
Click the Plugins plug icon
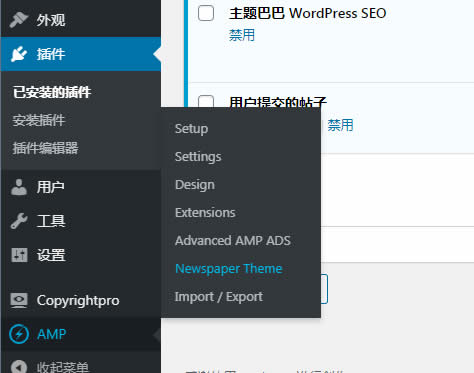coord(19,54)
